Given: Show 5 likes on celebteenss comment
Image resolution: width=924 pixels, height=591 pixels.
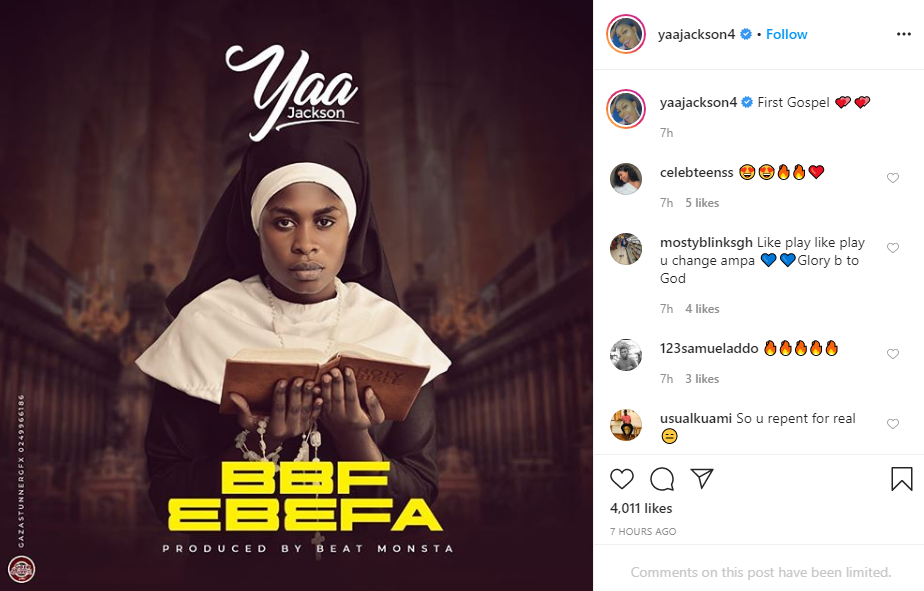Looking at the screenshot, I should 702,203.
